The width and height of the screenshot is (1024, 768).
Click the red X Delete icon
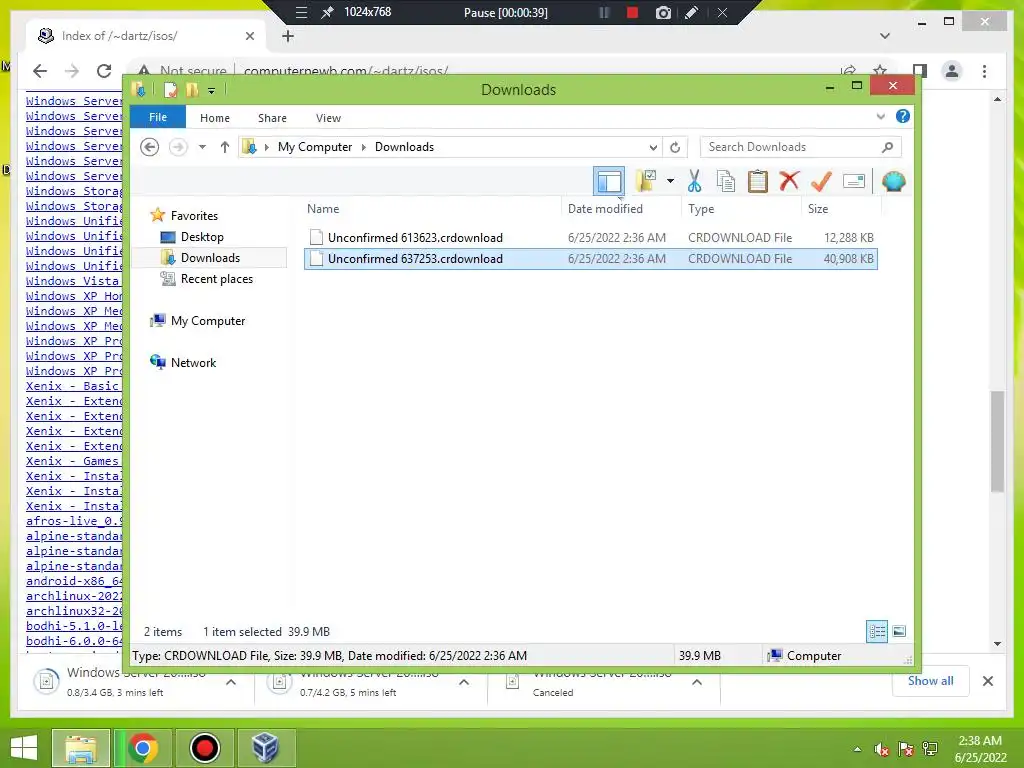click(x=789, y=180)
